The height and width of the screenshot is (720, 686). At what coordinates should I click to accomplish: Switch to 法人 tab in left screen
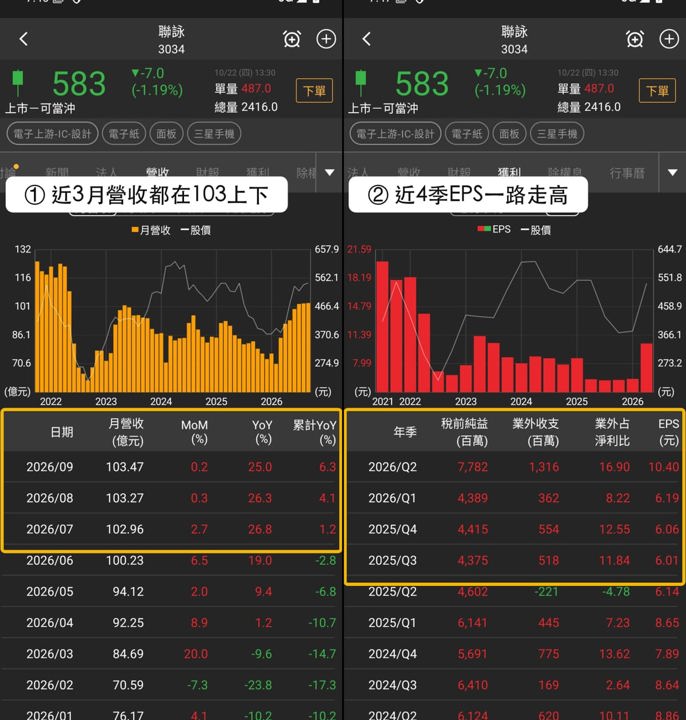107,173
